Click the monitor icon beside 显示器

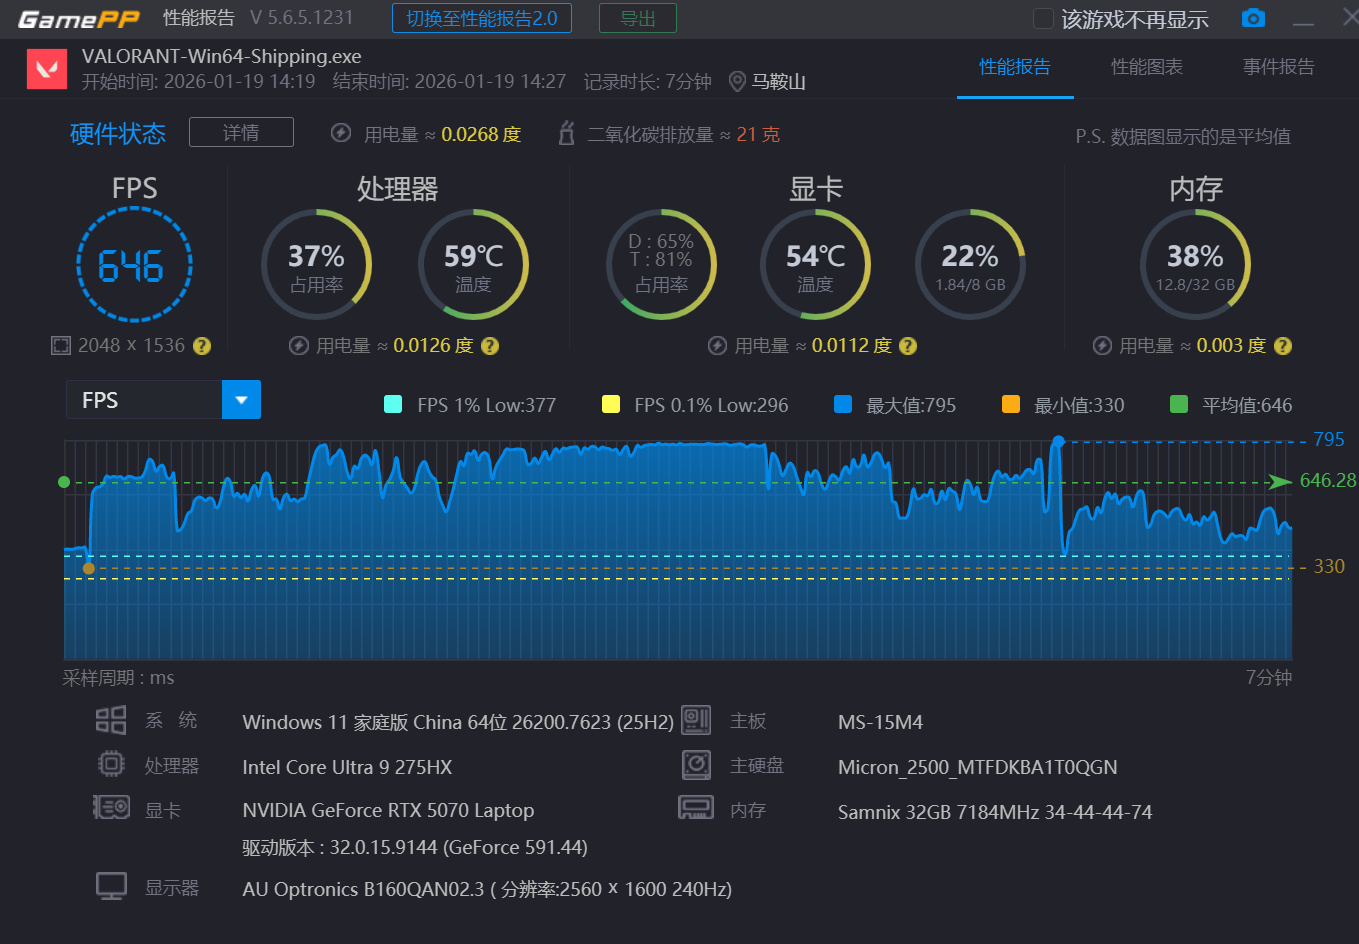[x=111, y=886]
